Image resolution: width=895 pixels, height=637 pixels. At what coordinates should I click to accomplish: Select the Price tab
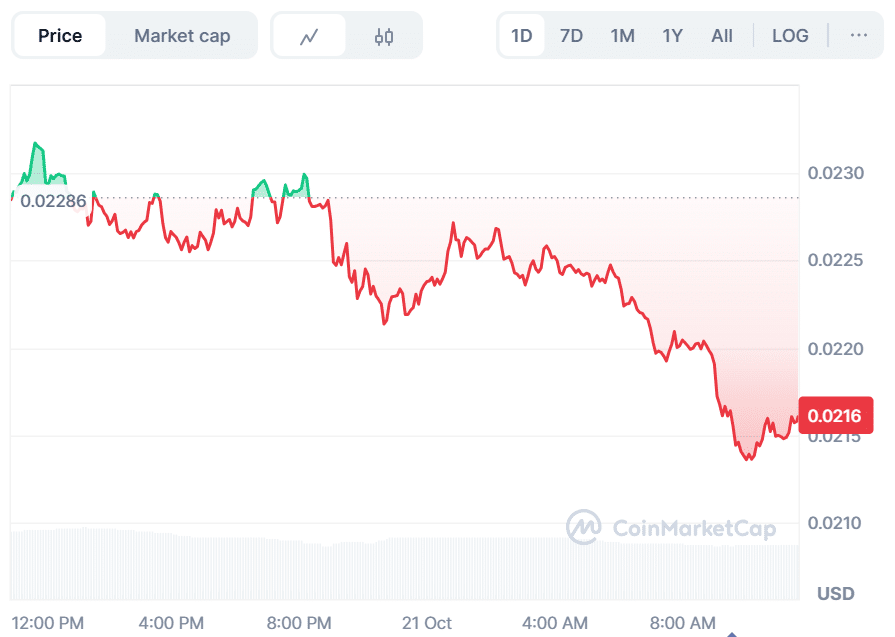[x=60, y=36]
